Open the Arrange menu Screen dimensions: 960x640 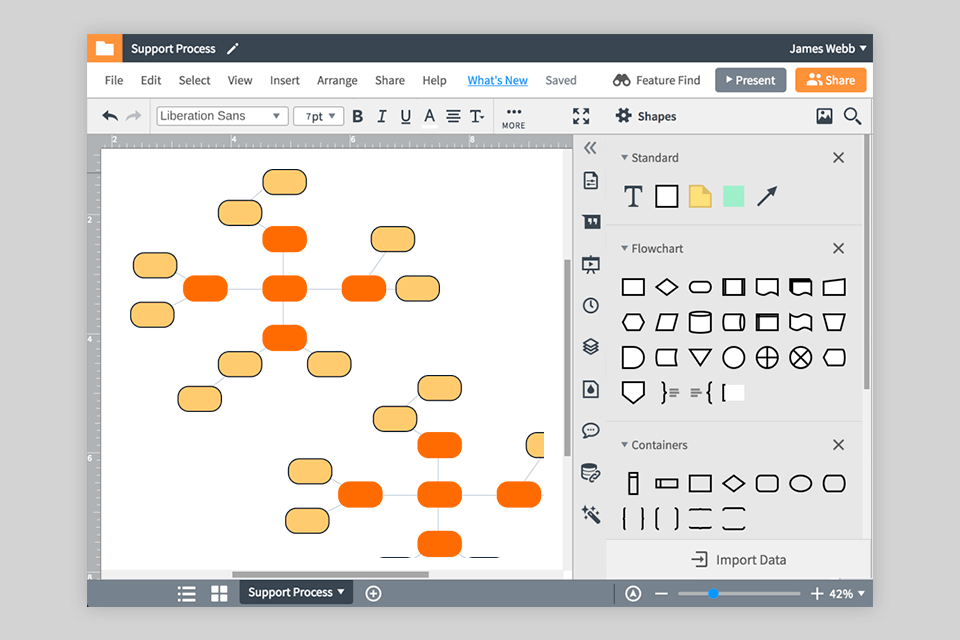coord(337,80)
